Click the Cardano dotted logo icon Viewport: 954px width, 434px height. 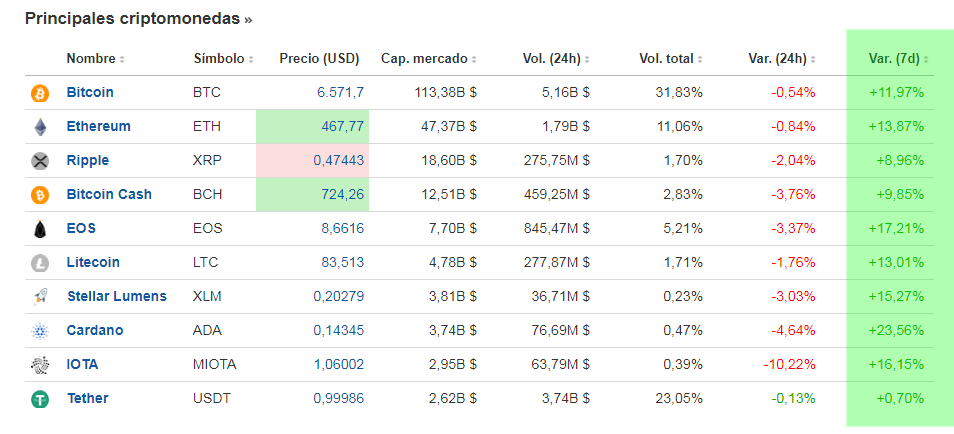41,331
